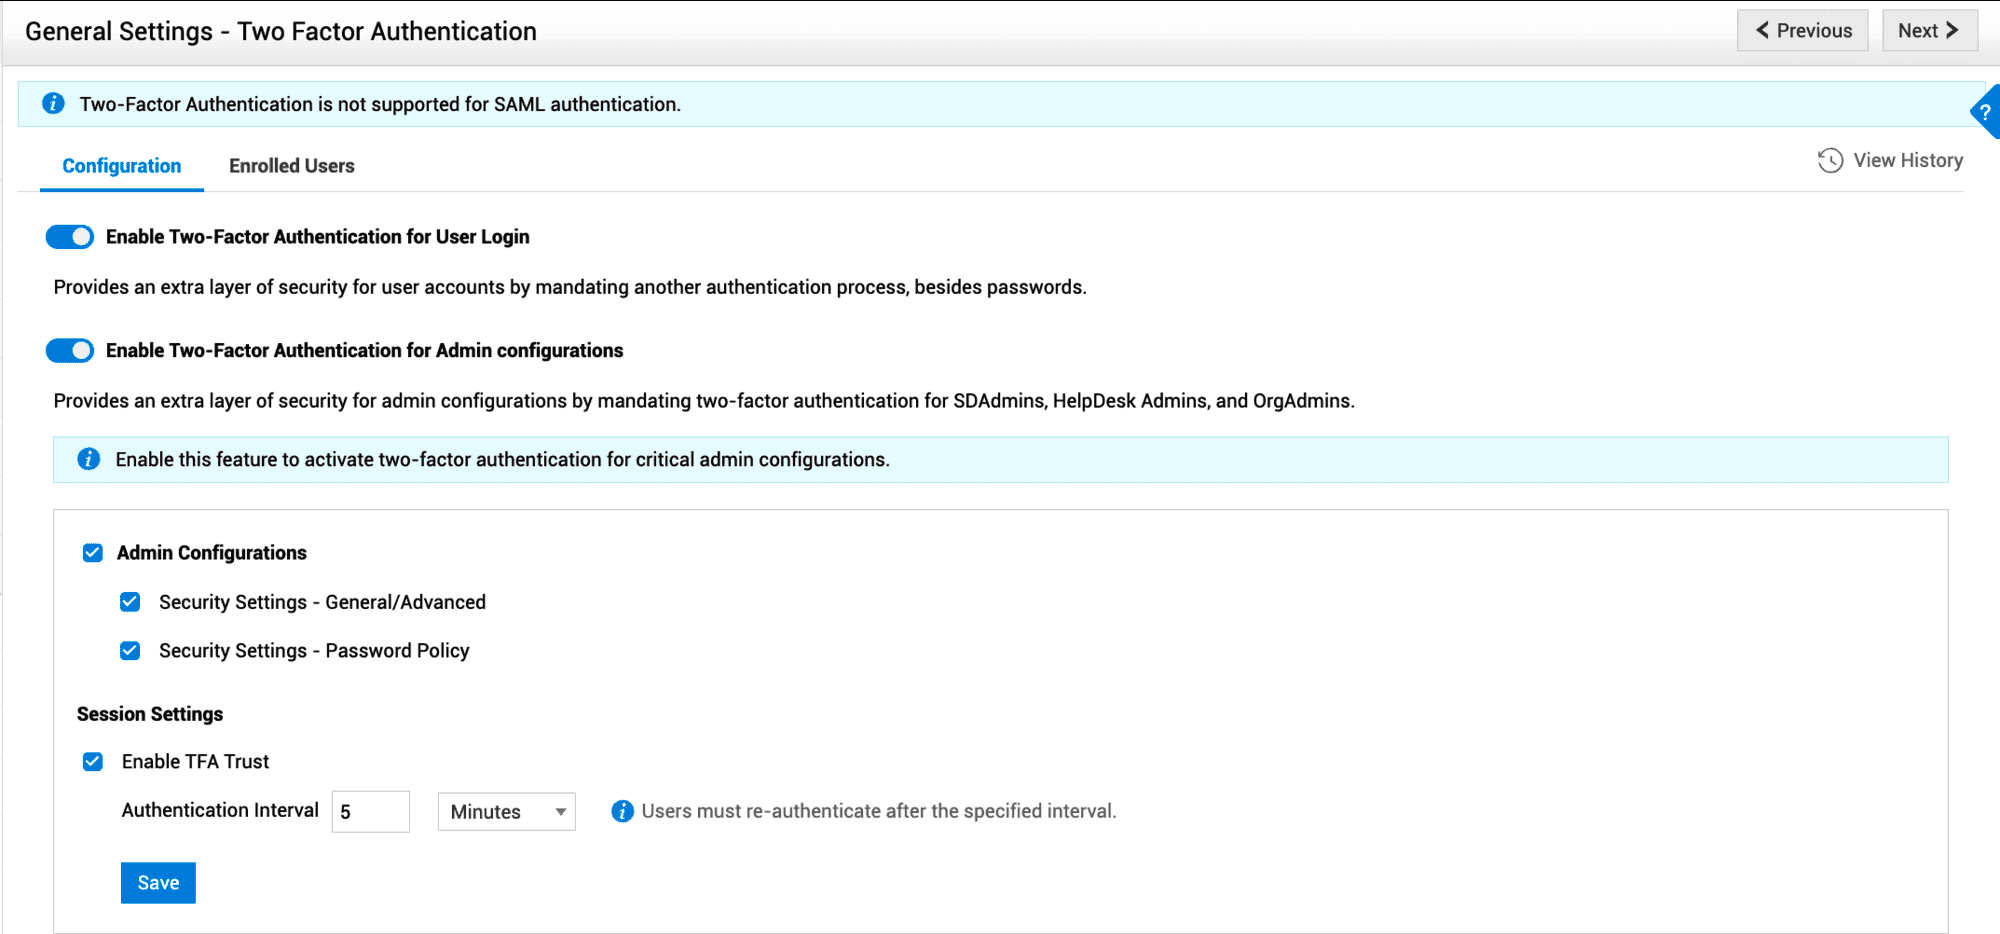Open the Minutes interval unit dropdown
Image resolution: width=2000 pixels, height=934 pixels.
click(x=506, y=811)
